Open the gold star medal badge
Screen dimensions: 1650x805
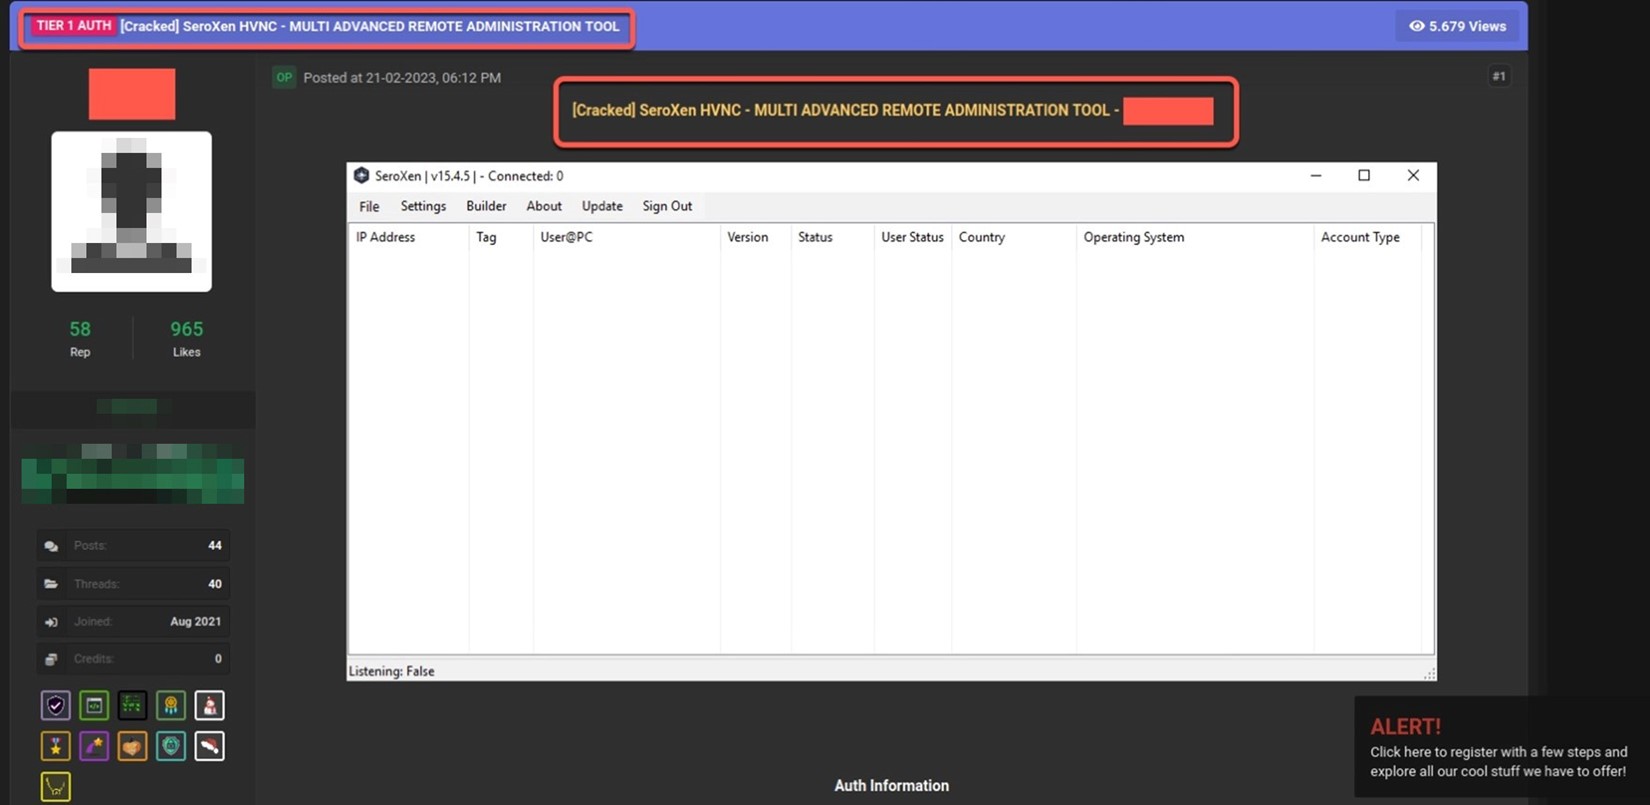point(56,746)
